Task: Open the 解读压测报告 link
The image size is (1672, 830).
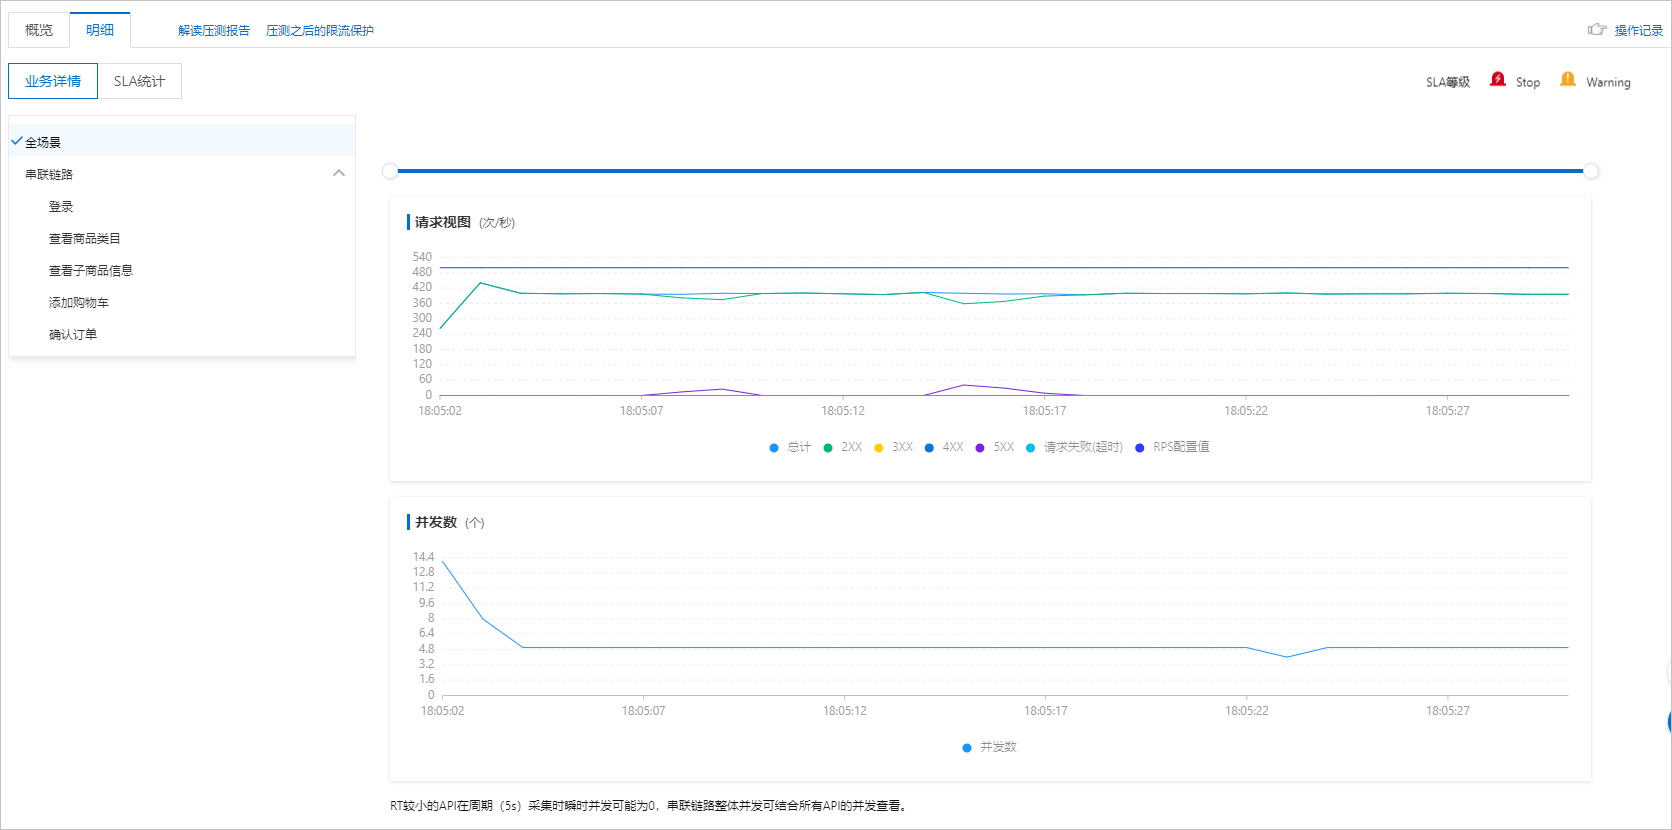Action: coord(214,31)
